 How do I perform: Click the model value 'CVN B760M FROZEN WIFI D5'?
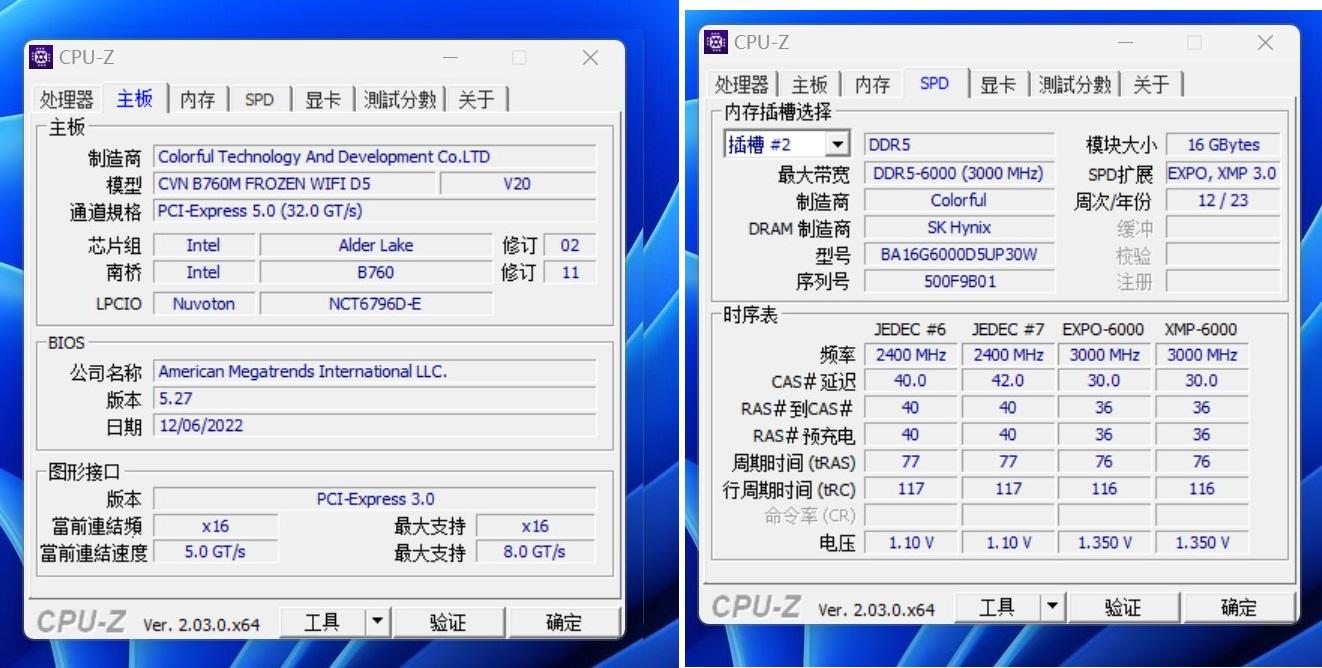click(295, 184)
